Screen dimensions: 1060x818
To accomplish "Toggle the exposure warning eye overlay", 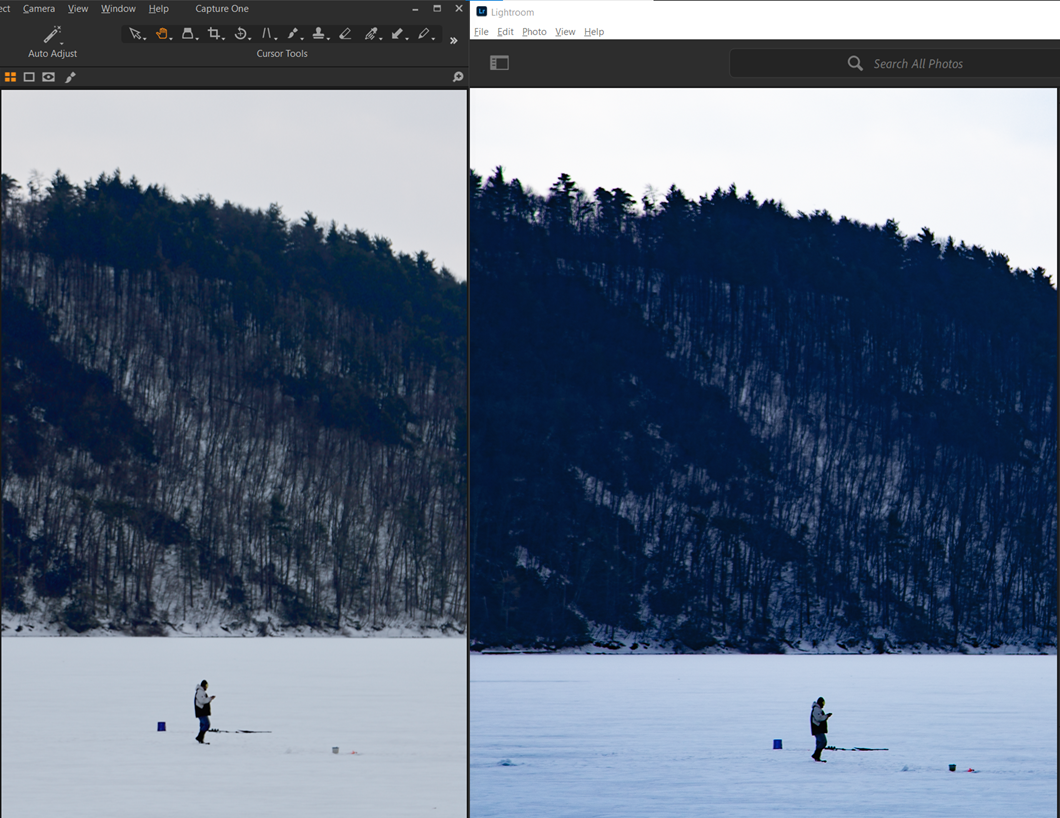I will pyautogui.click(x=48, y=77).
